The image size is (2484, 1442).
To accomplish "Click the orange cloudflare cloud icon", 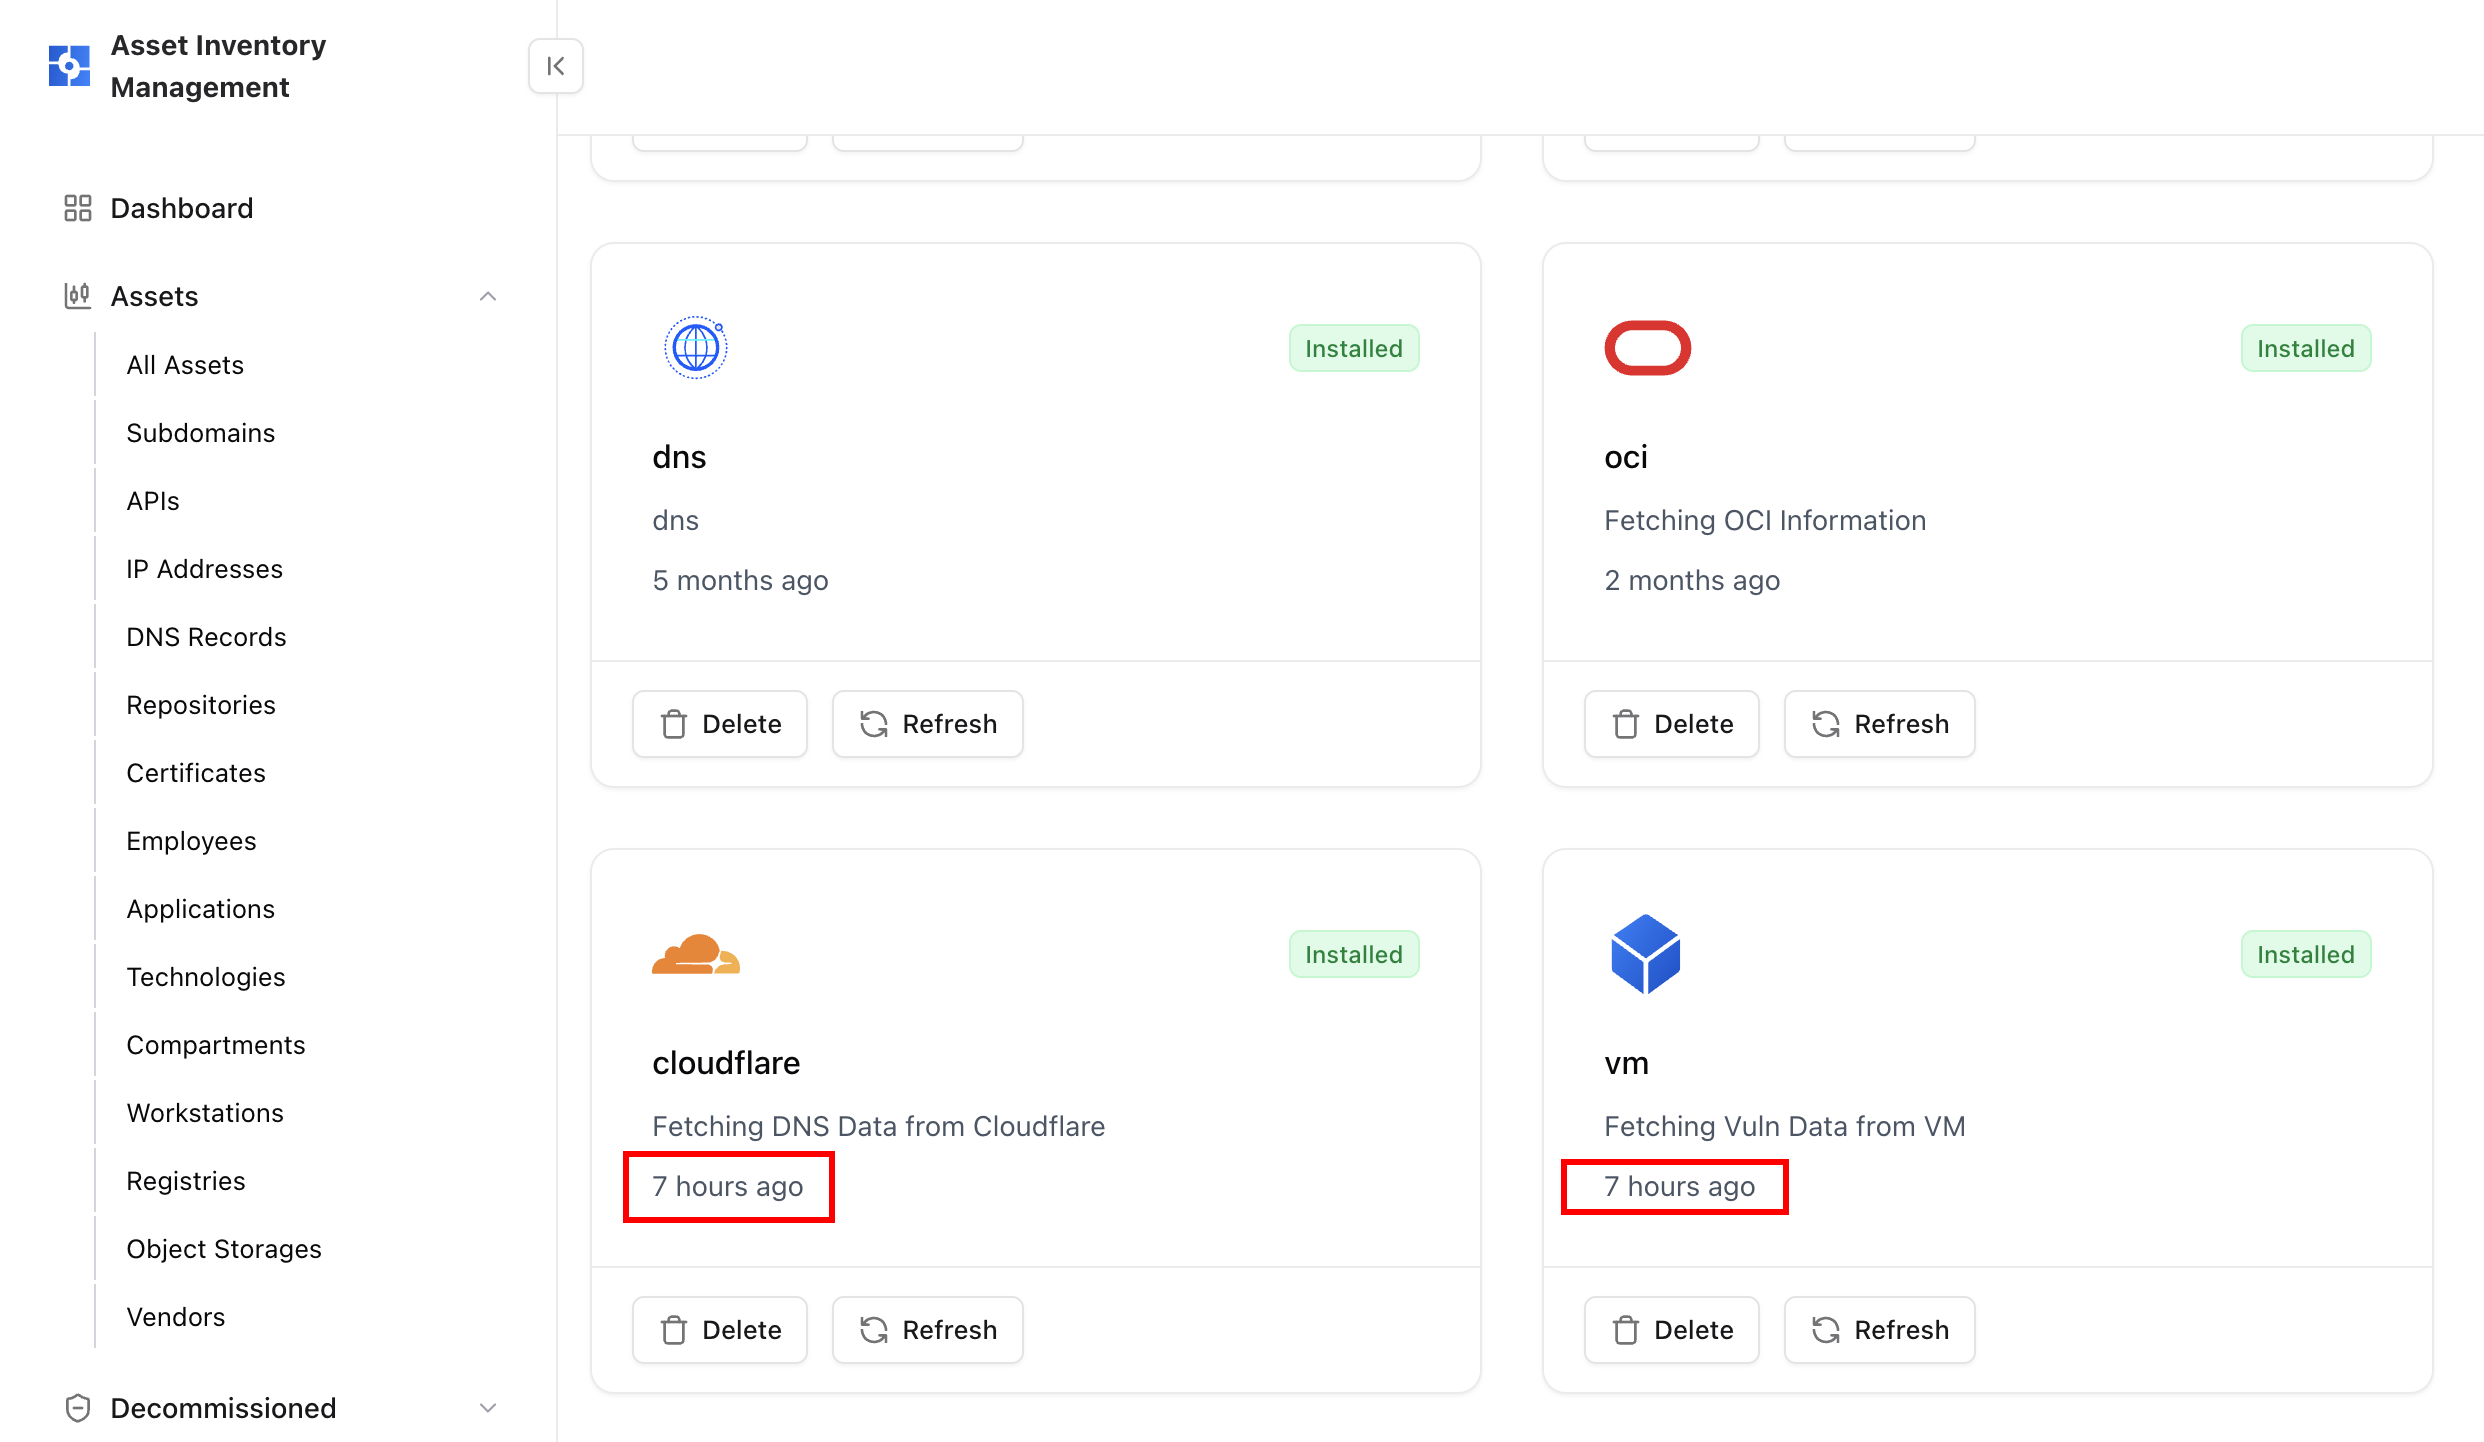I will [696, 955].
